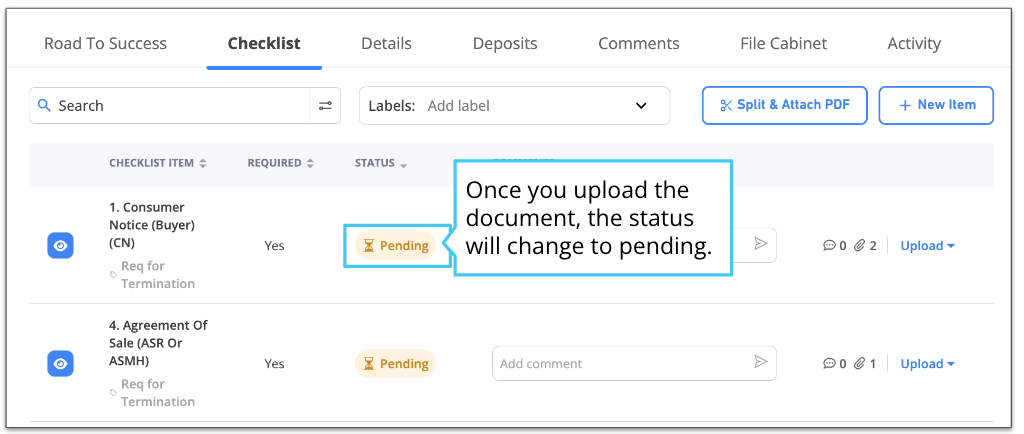1024x434 pixels.
Task: Sort by Required column
Action: 281,163
